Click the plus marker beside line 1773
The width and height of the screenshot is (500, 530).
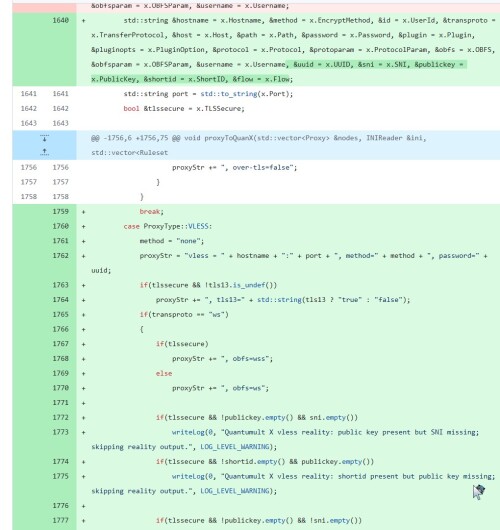tap(84, 432)
